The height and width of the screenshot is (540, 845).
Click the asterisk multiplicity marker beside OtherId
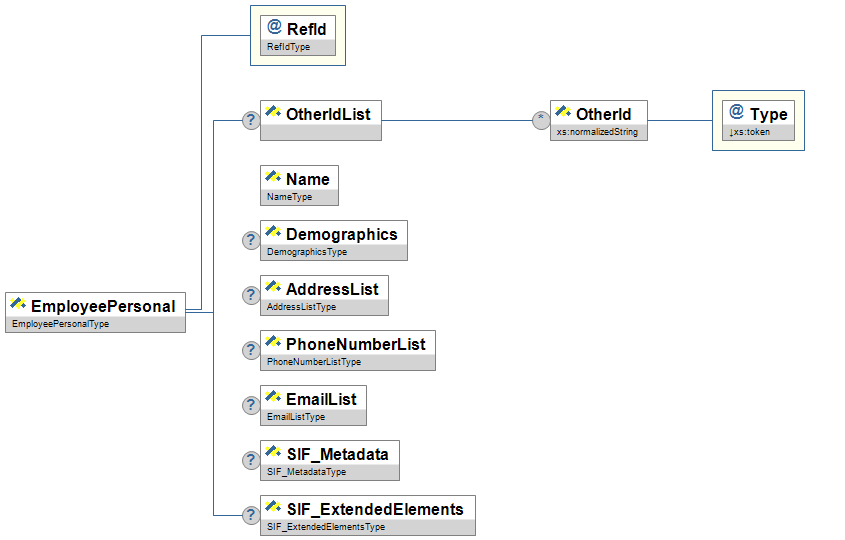click(x=541, y=120)
